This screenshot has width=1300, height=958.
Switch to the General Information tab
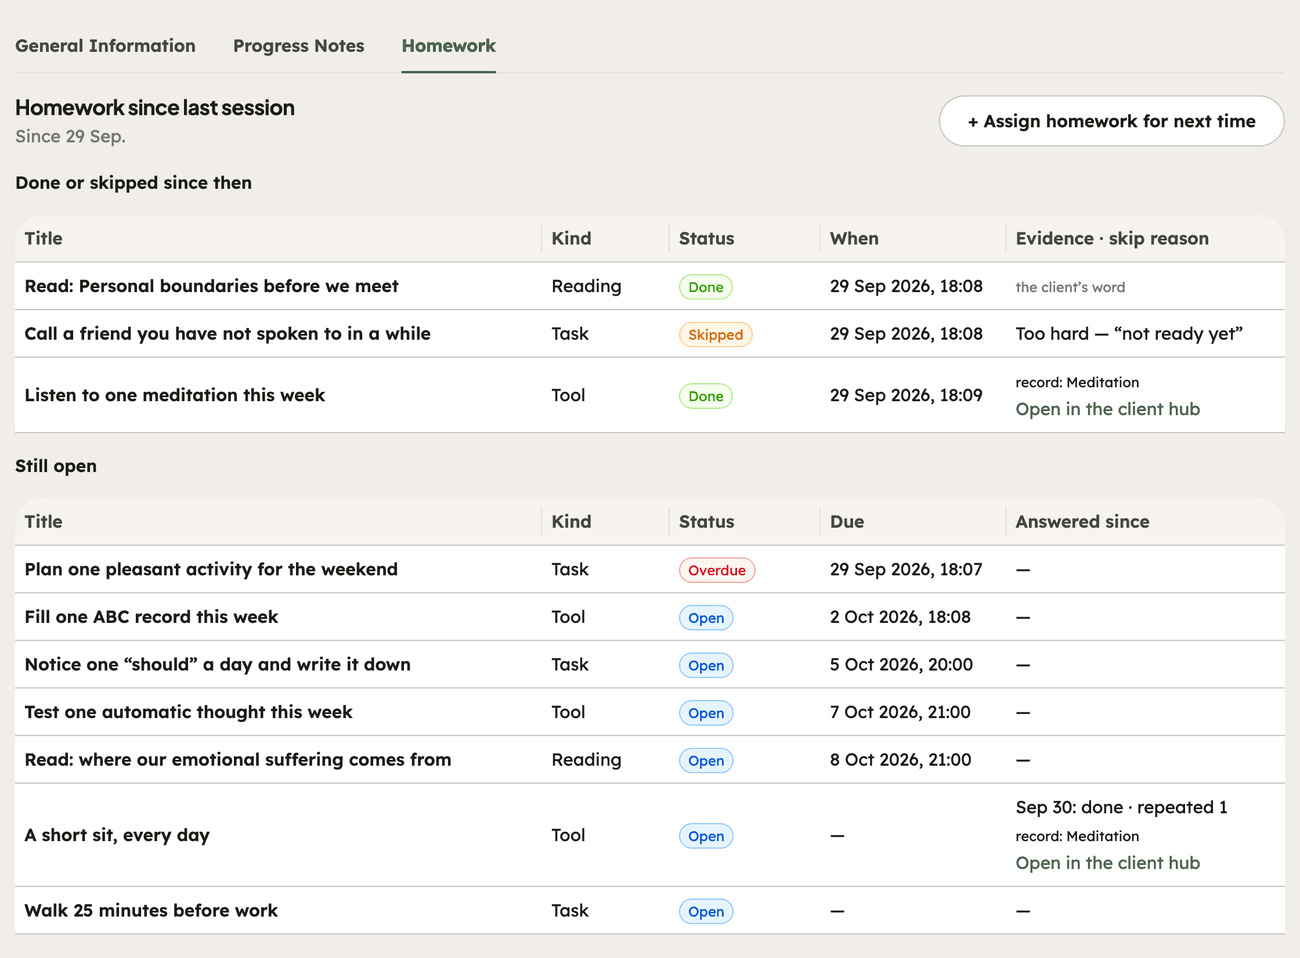[105, 46]
